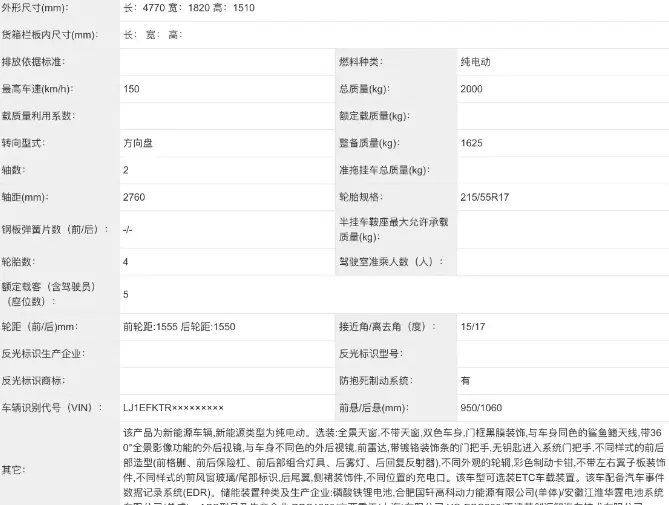Select the 额定载客(含驾驶员) label
The width and height of the screenshot is (669, 505).
tap(50, 294)
